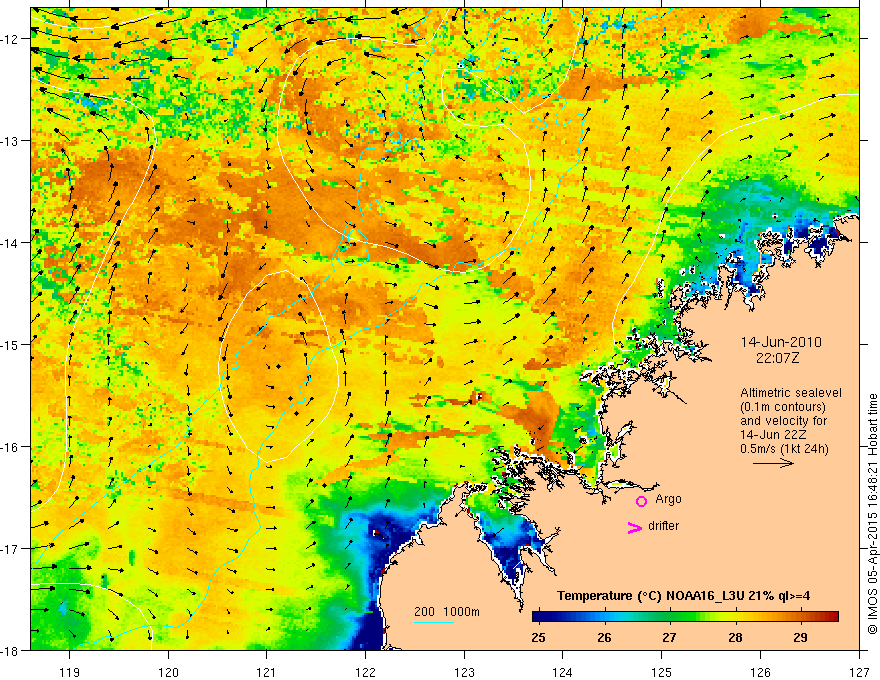The height and width of the screenshot is (680, 880).
Task: Click the 'Argo' legend label
Action: tap(668, 499)
